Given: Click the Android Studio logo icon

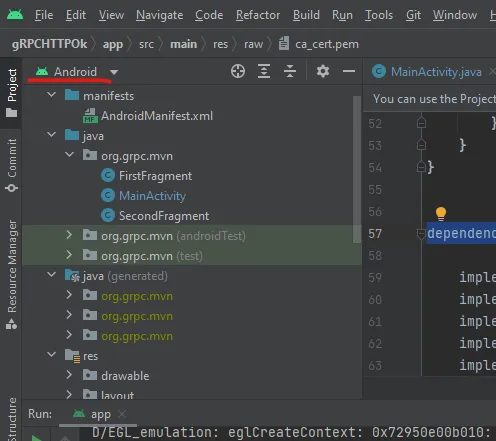Looking at the screenshot, I should pos(15,15).
